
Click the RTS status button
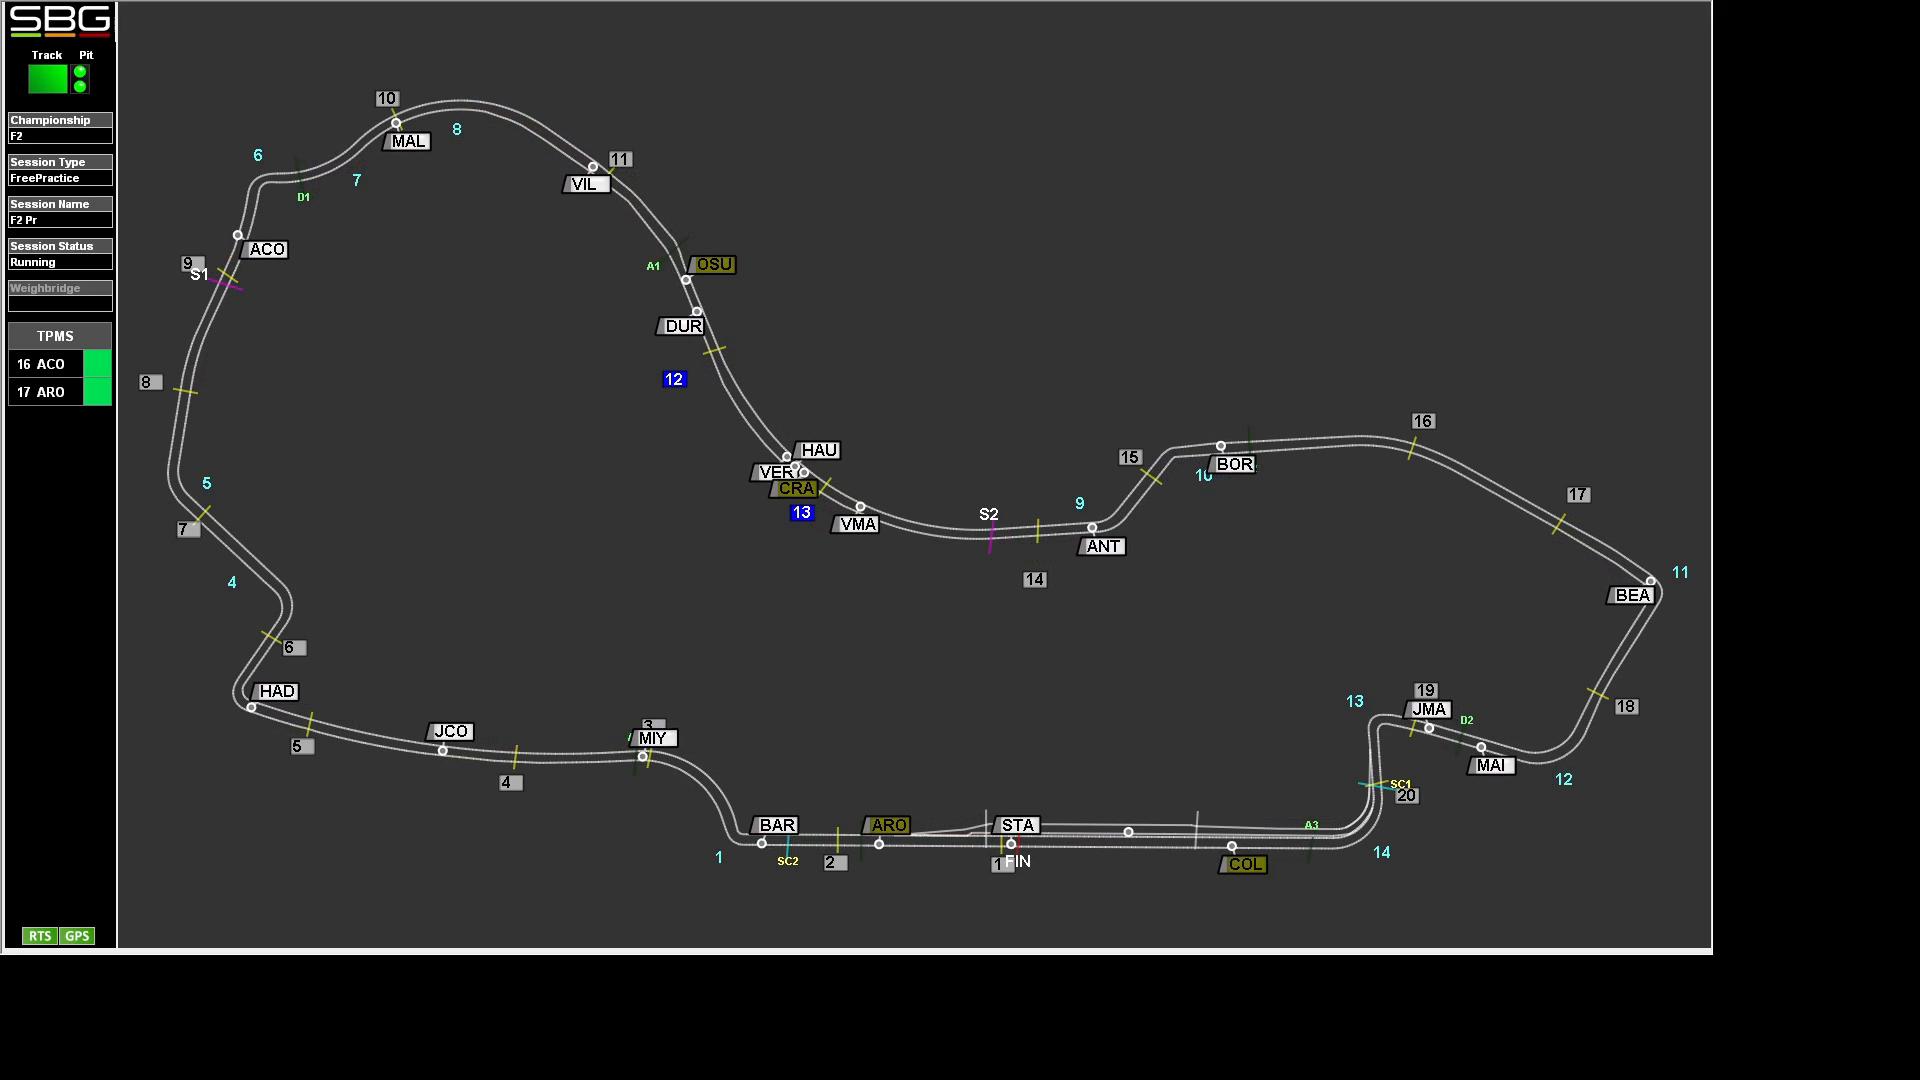click(x=40, y=936)
